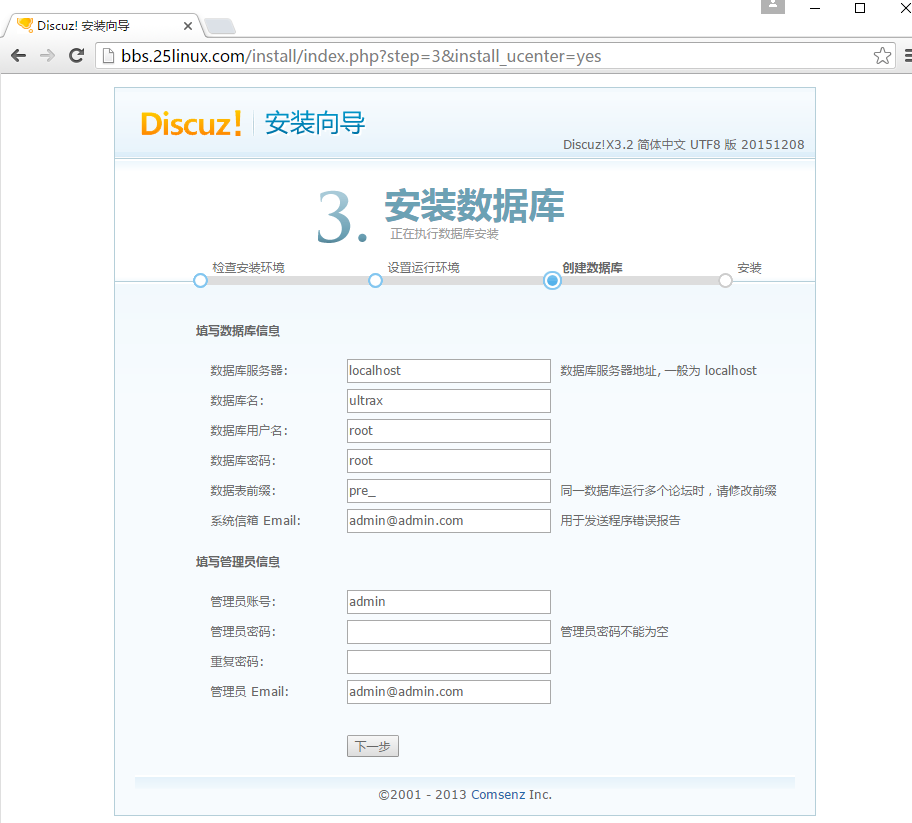Screen dimensions: 912x823
Task: Click the hint 数据库服务器地址, 一般为 localhost
Action: click(x=658, y=371)
